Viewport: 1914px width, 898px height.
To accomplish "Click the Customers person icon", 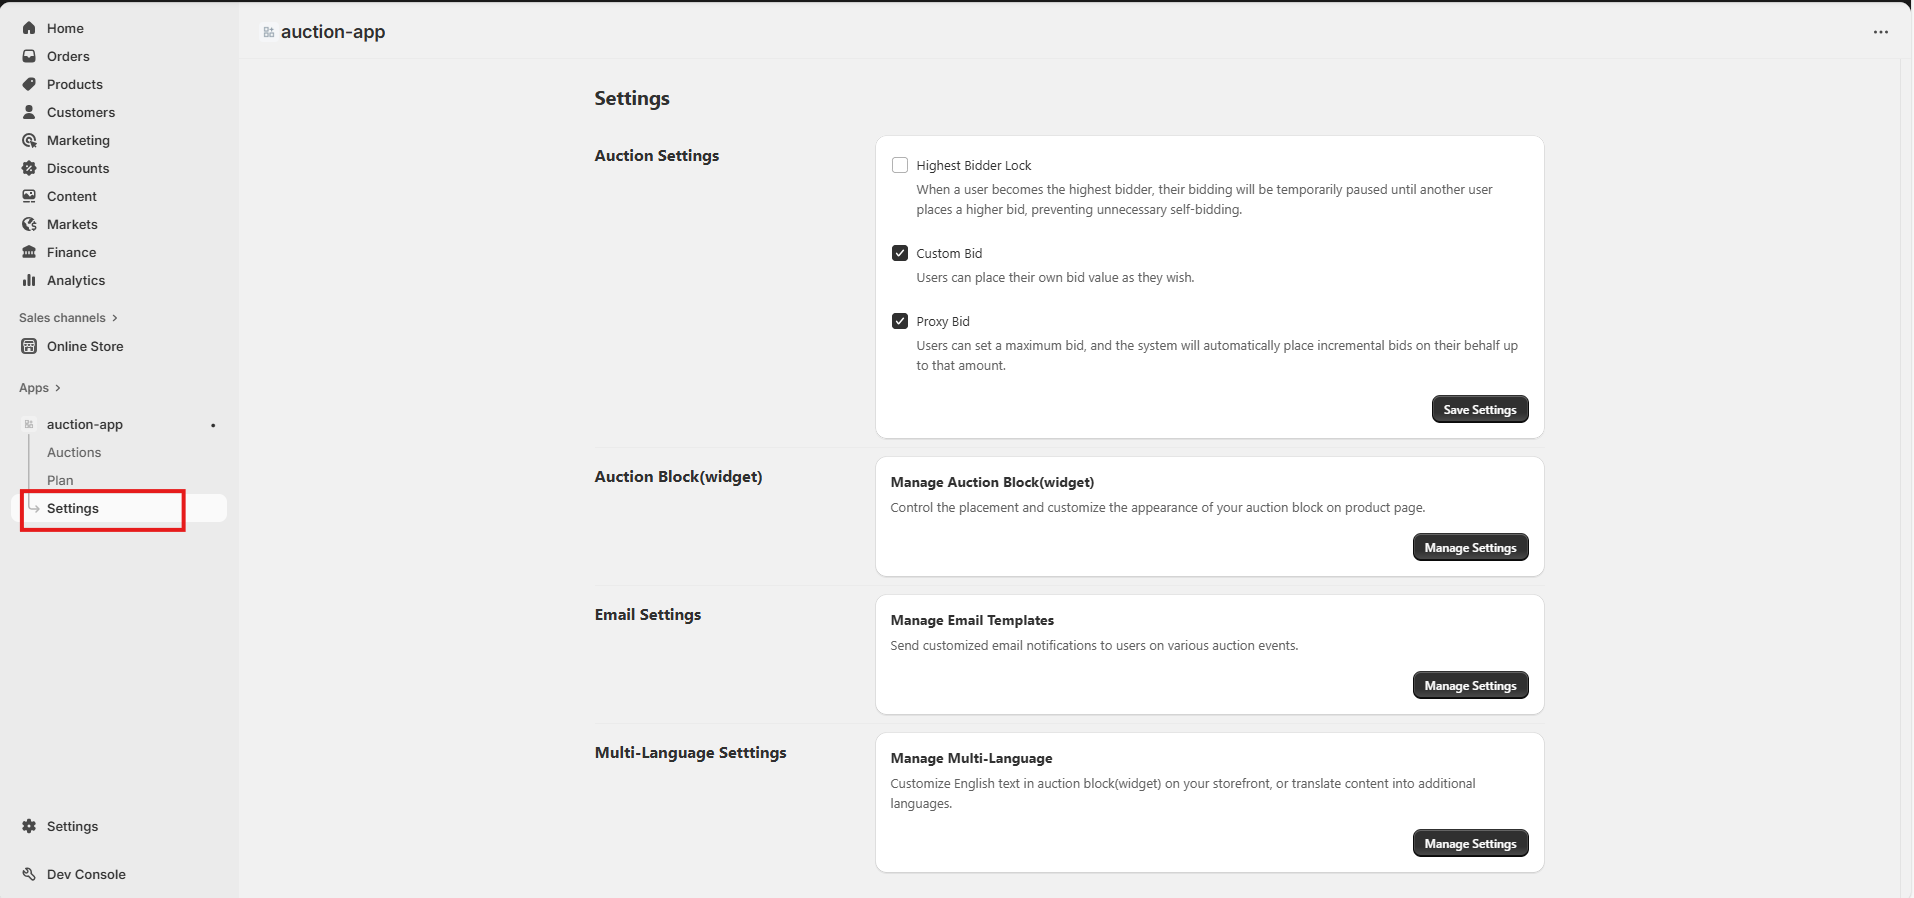I will click(29, 112).
